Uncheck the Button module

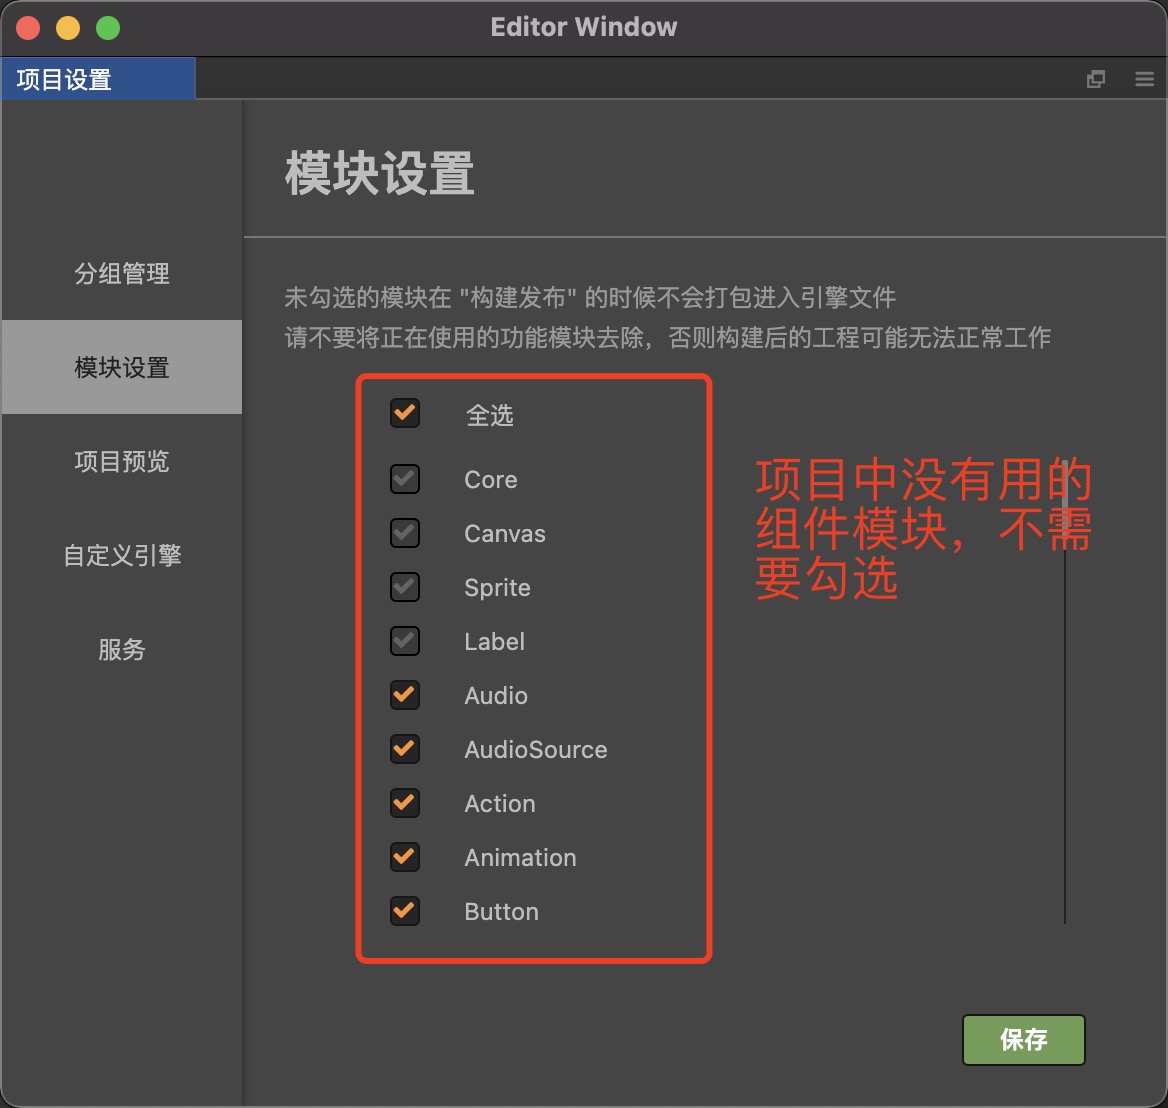(404, 911)
